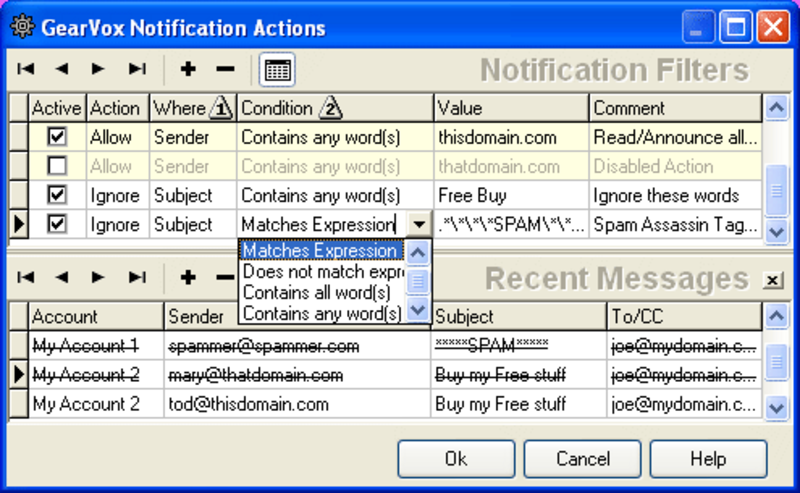The image size is (800, 493).
Task: Check Active for thatdomain.com disabled rule
Action: (x=57, y=165)
